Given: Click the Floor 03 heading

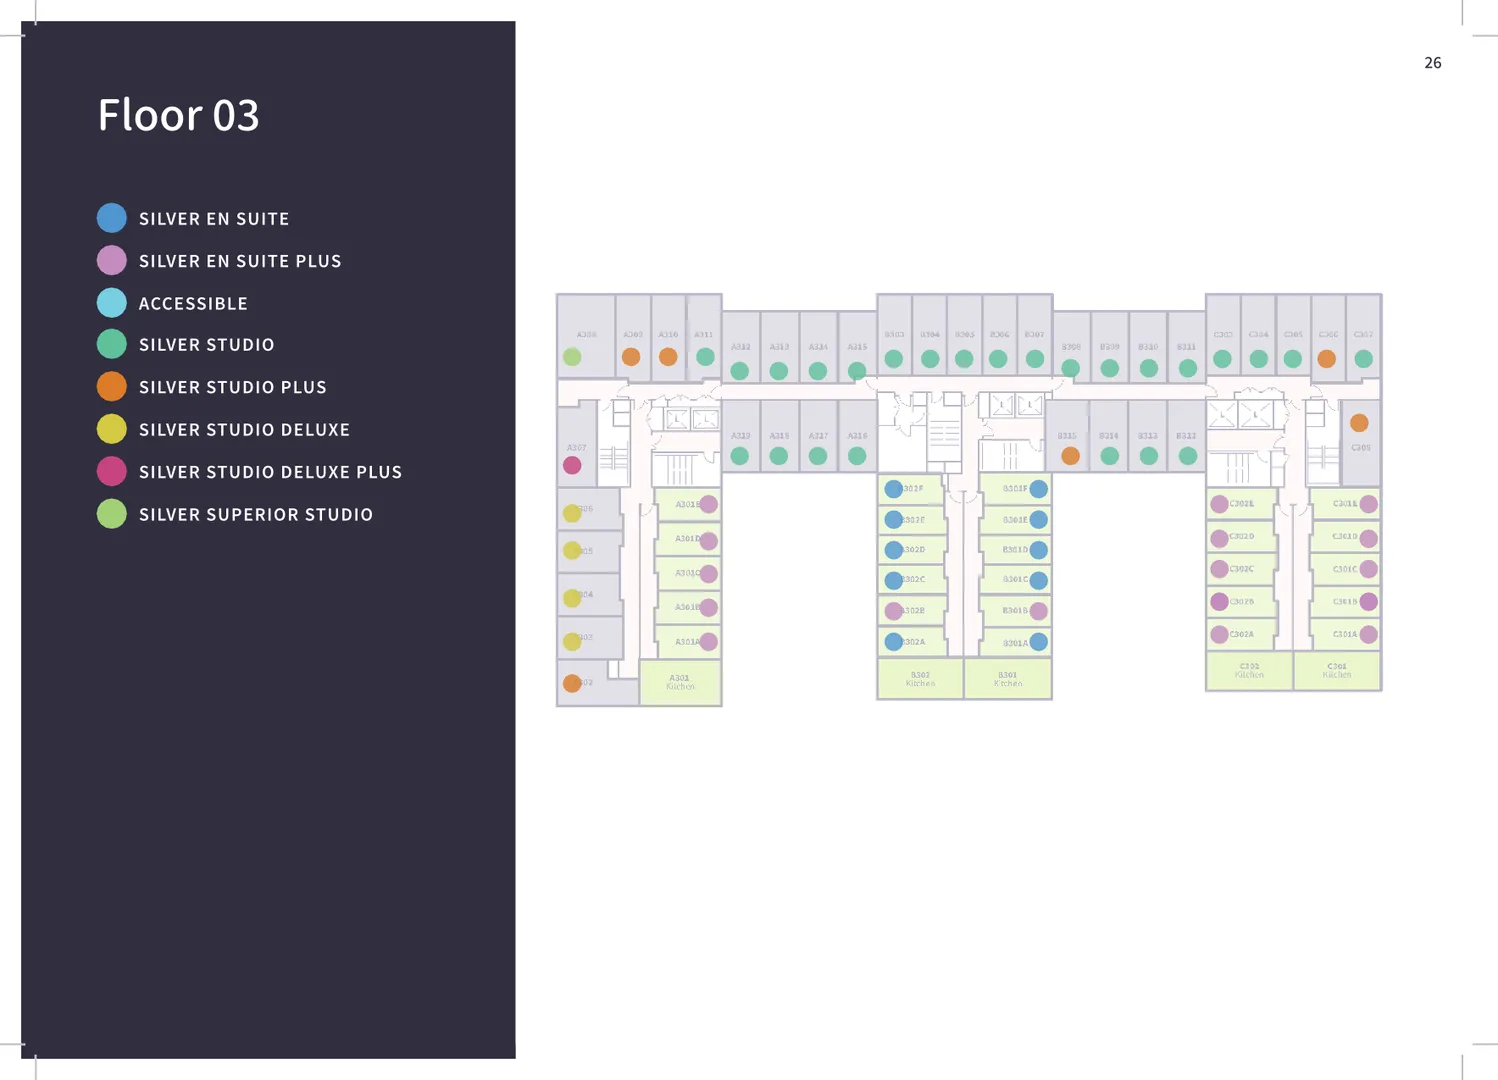Looking at the screenshot, I should point(179,115).
